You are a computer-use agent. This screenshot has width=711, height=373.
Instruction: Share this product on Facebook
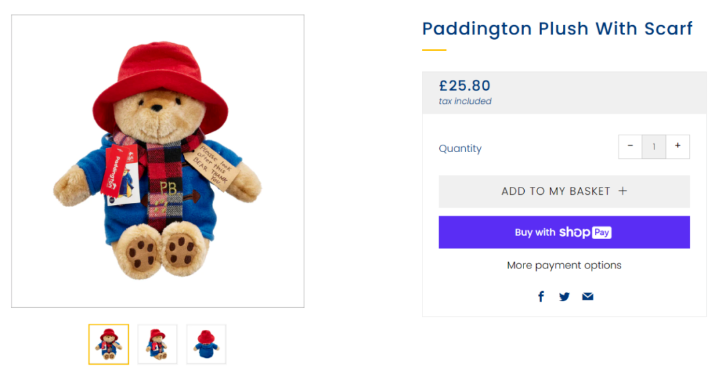(541, 296)
